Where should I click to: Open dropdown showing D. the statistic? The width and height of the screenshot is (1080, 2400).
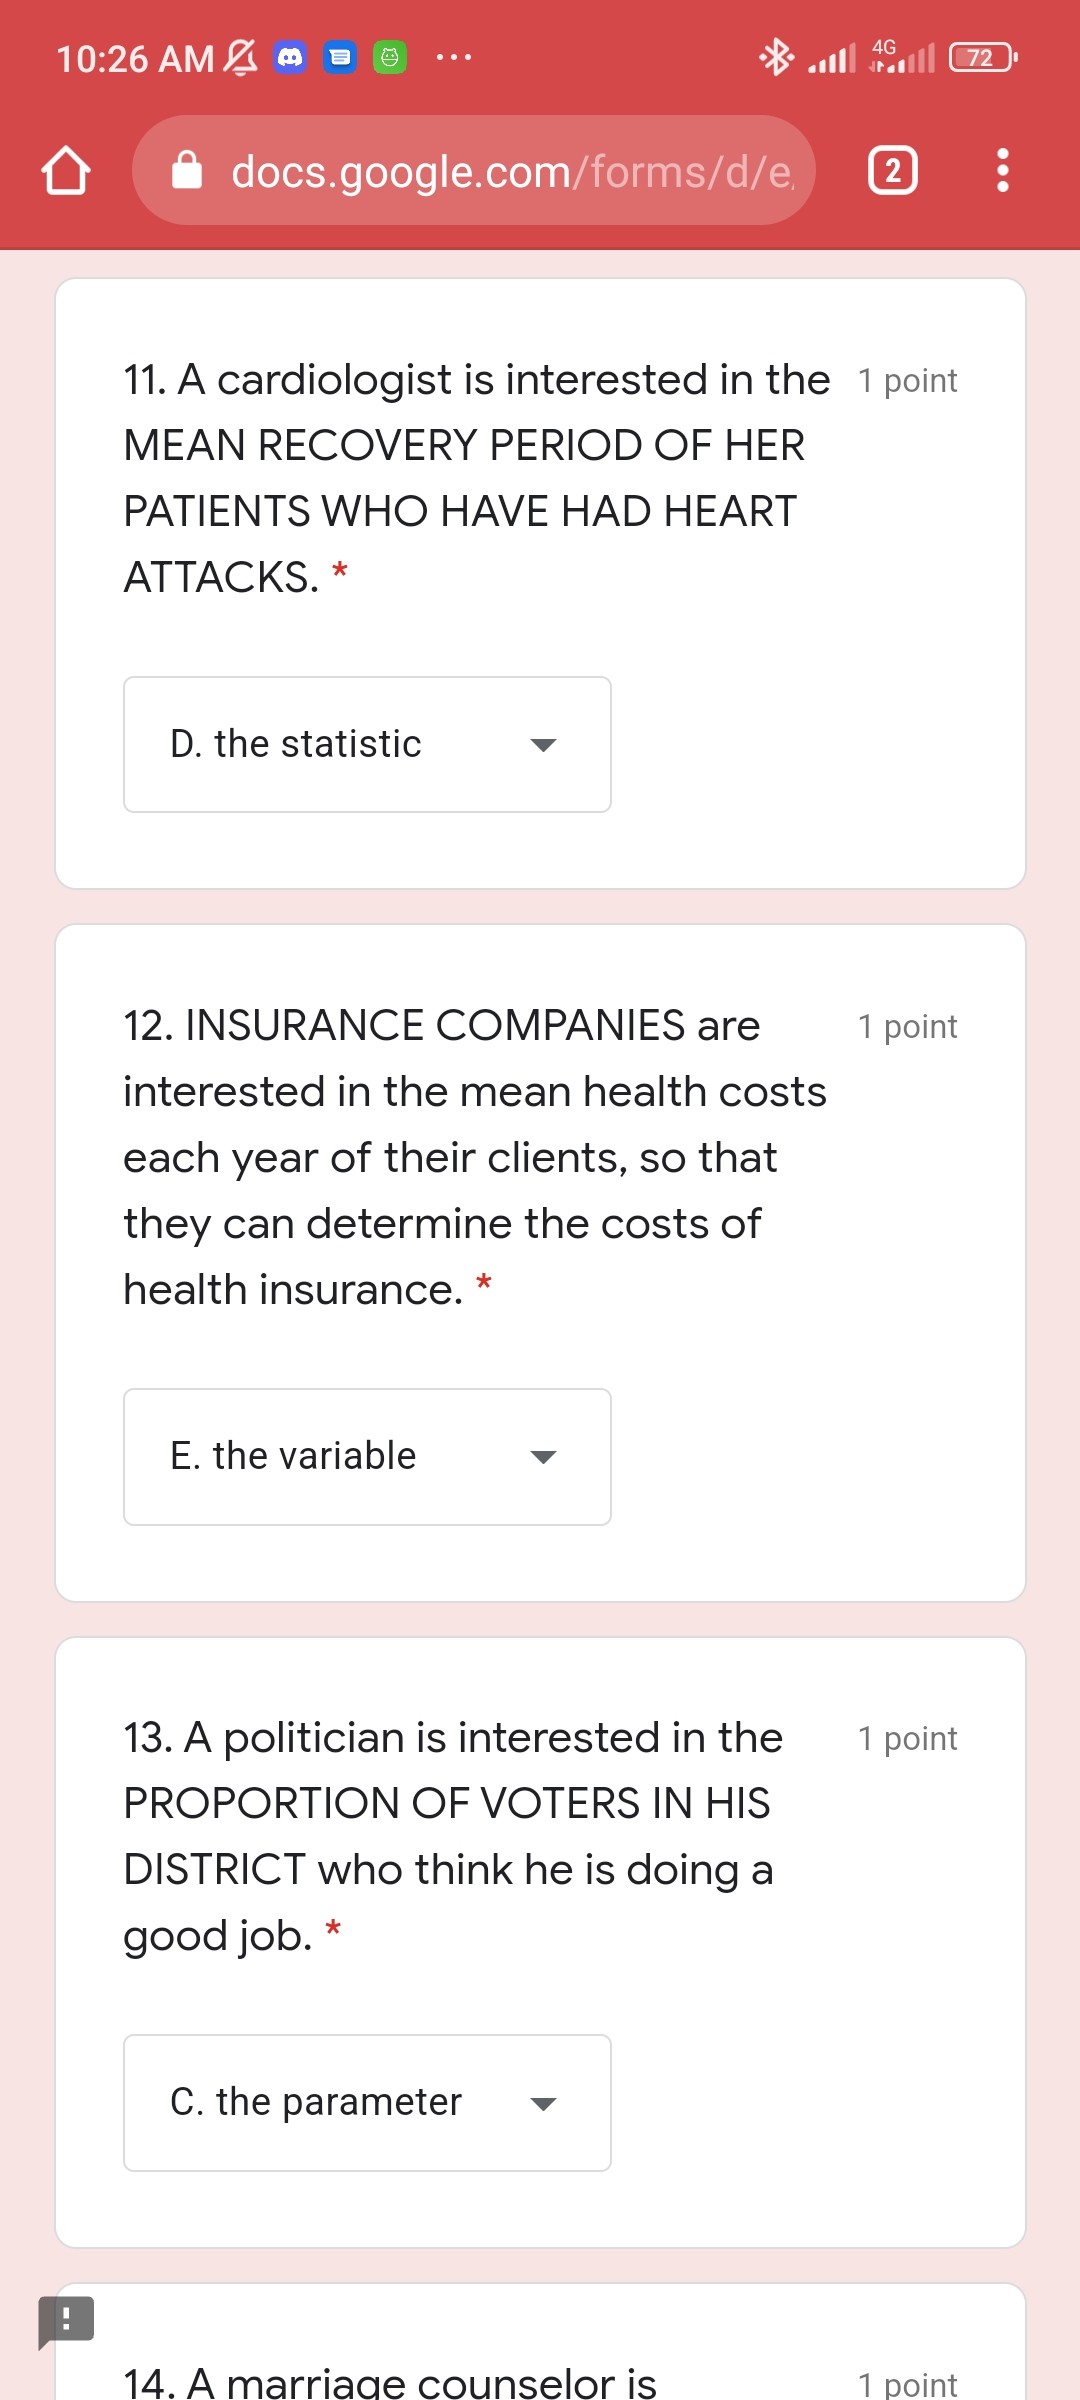tap(367, 744)
